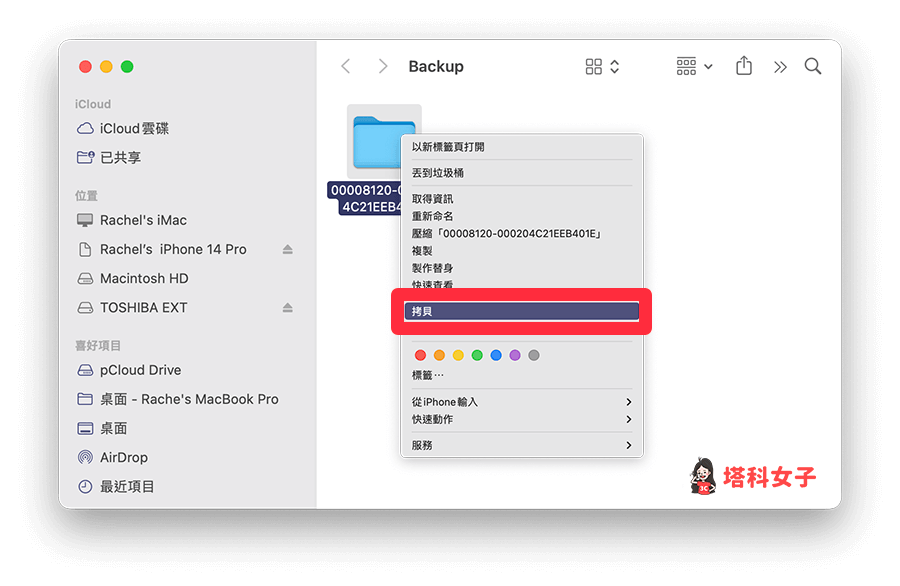Click the clock icon for 最近項目

point(85,487)
